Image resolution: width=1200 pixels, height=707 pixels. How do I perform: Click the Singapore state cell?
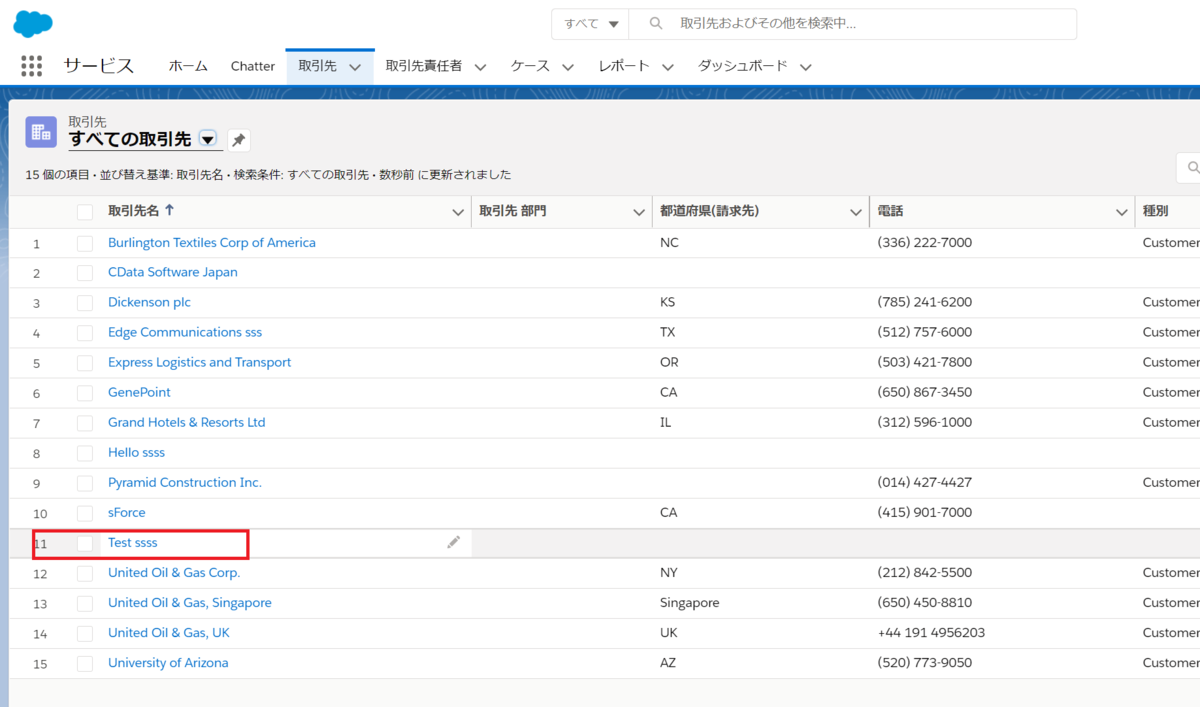click(x=690, y=603)
